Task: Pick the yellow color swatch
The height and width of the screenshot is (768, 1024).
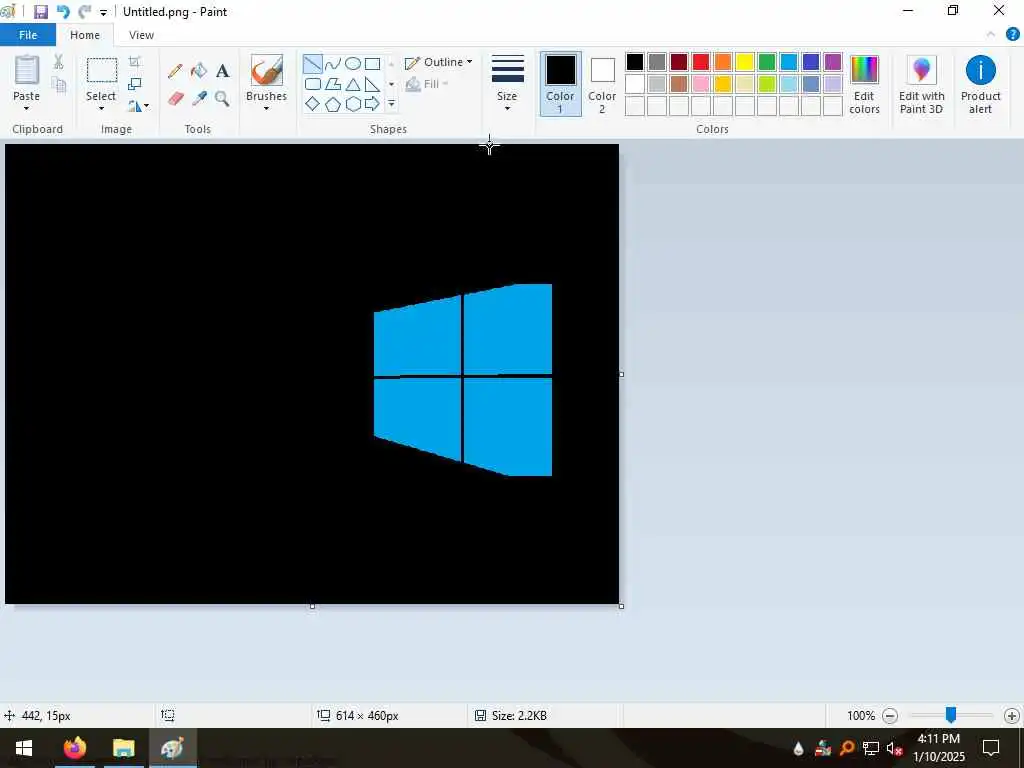Action: tap(744, 62)
